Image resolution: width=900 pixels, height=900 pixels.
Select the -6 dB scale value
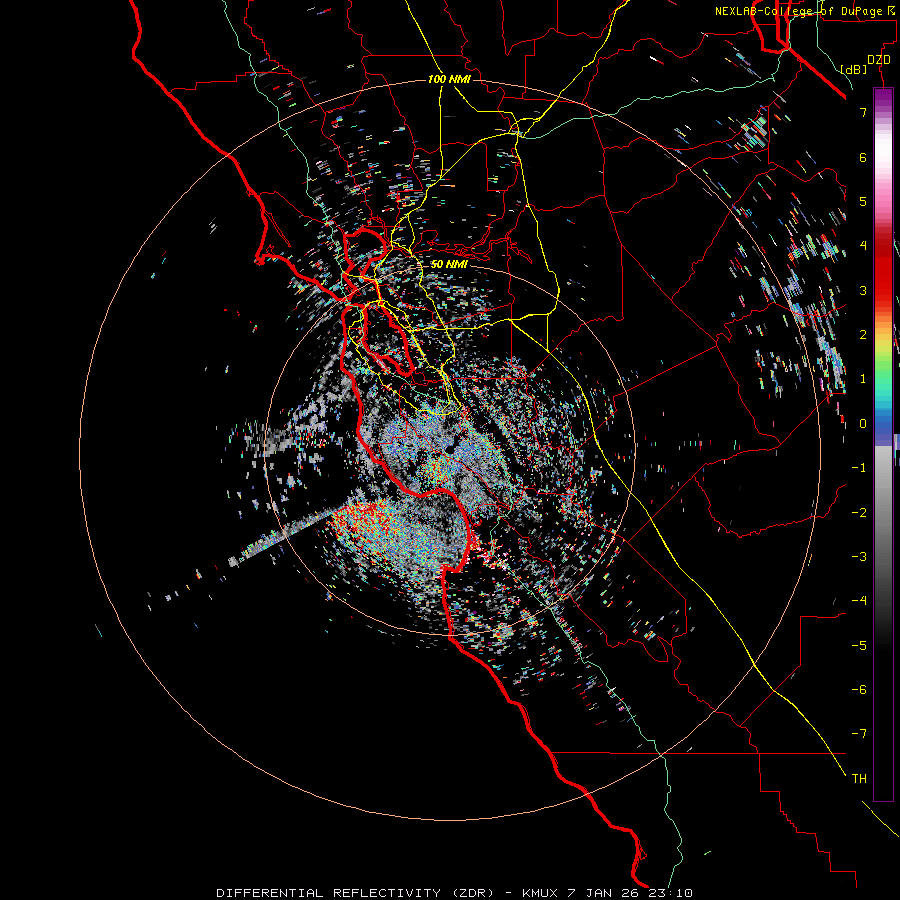(x=859, y=690)
